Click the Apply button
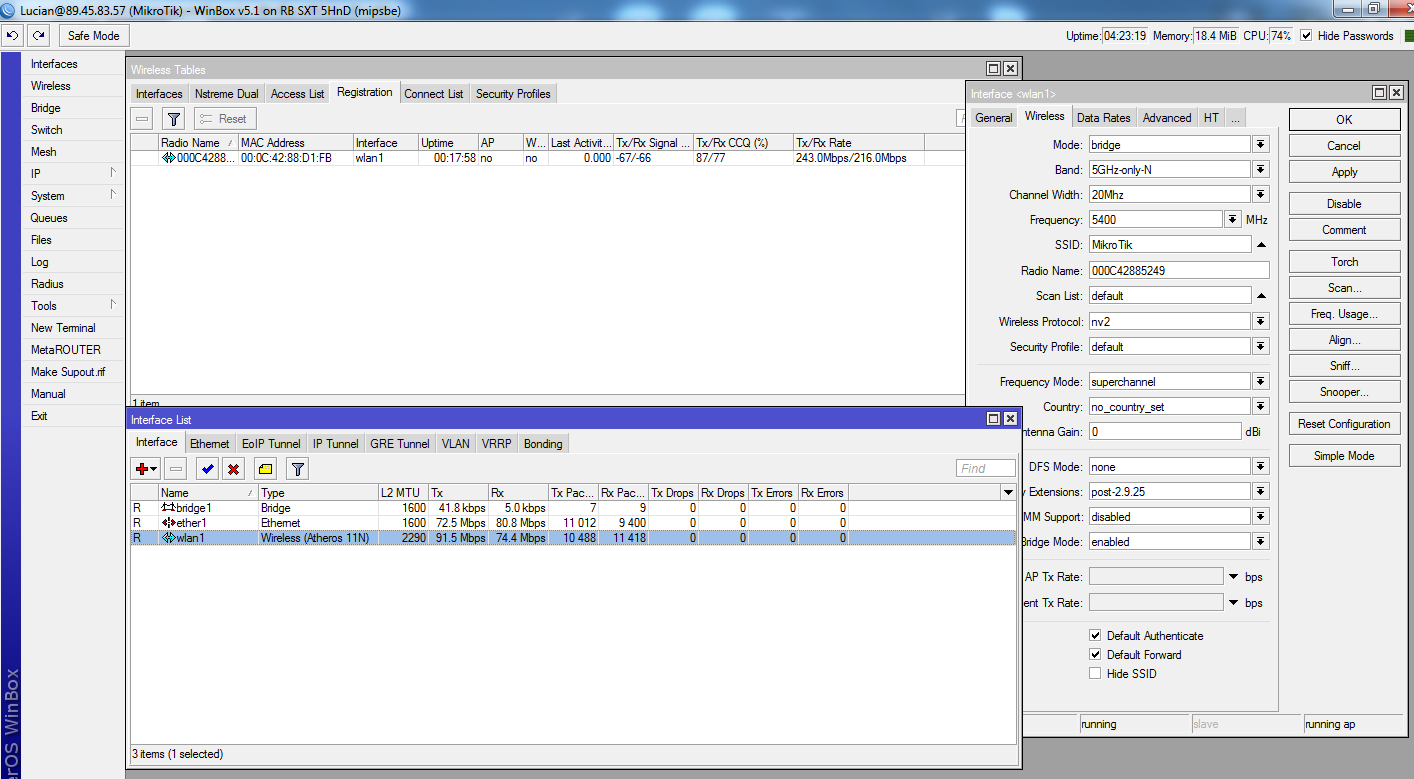This screenshot has width=1414, height=779. (x=1344, y=172)
